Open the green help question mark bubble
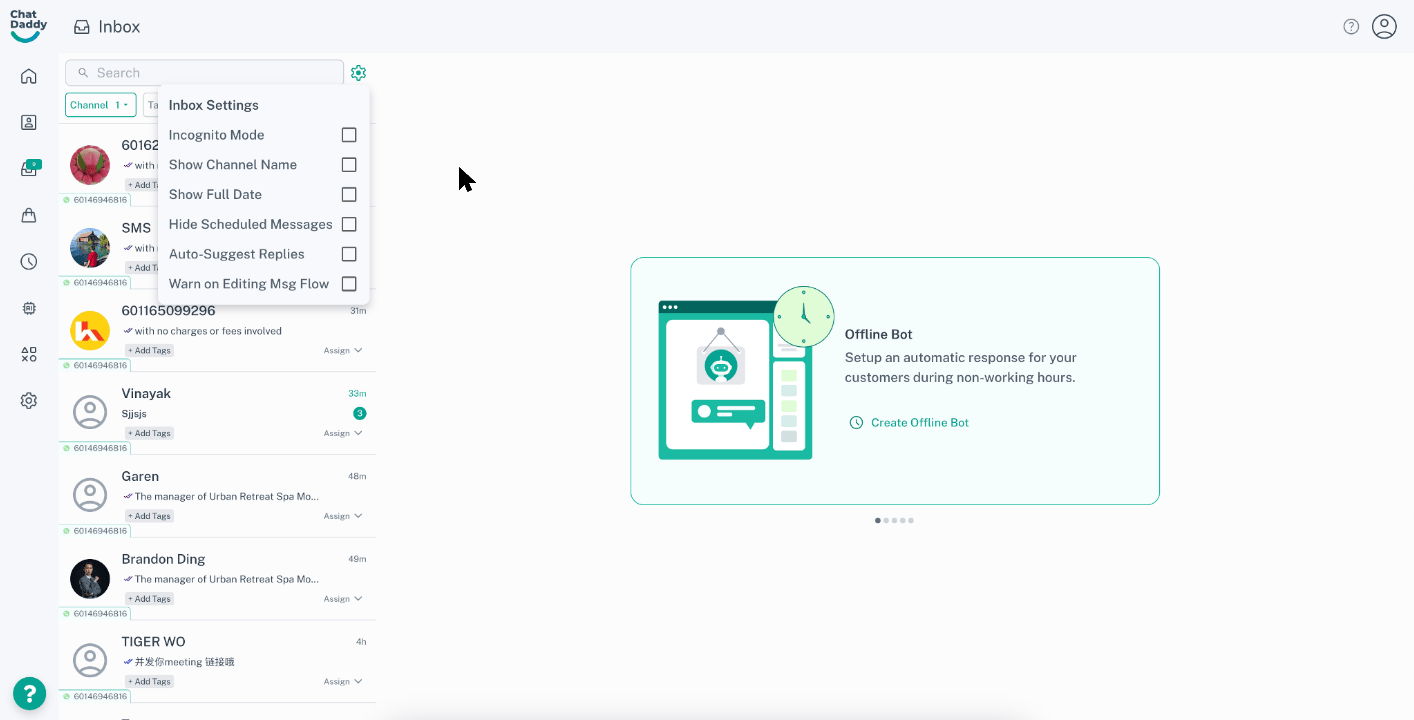1414x720 pixels. point(29,693)
